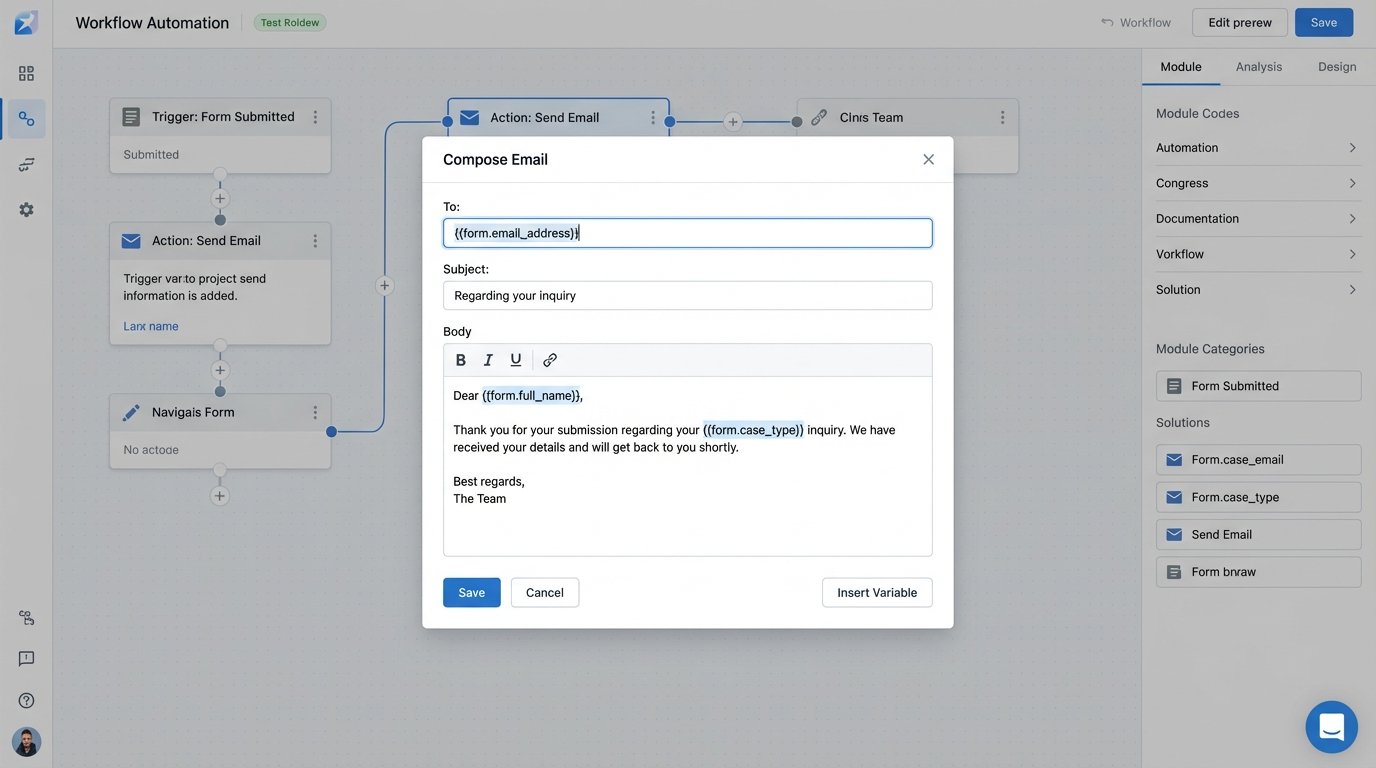Open settings via the gear icon

click(26, 209)
